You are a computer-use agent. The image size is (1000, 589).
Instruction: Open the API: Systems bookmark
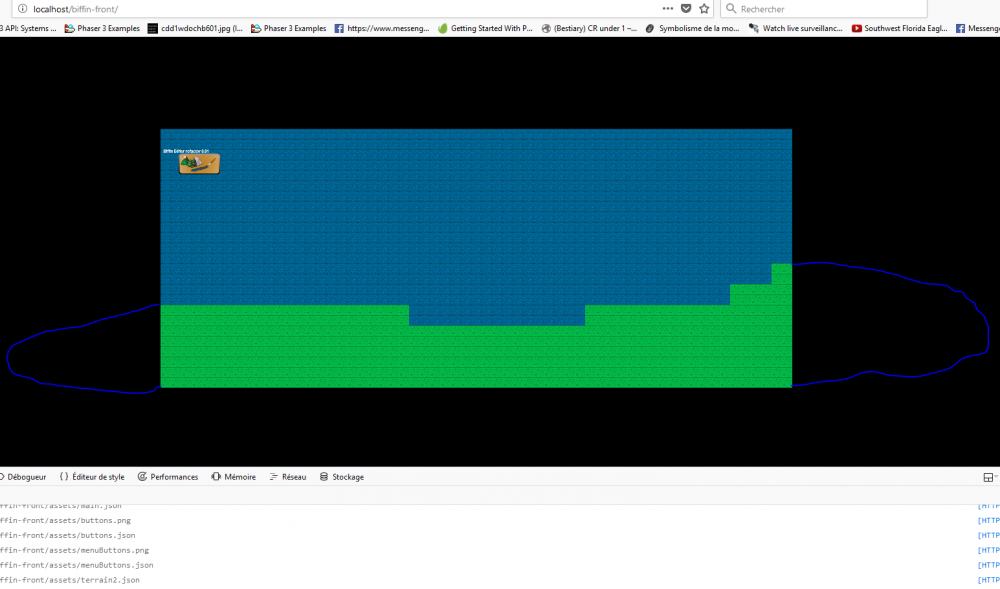28,29
